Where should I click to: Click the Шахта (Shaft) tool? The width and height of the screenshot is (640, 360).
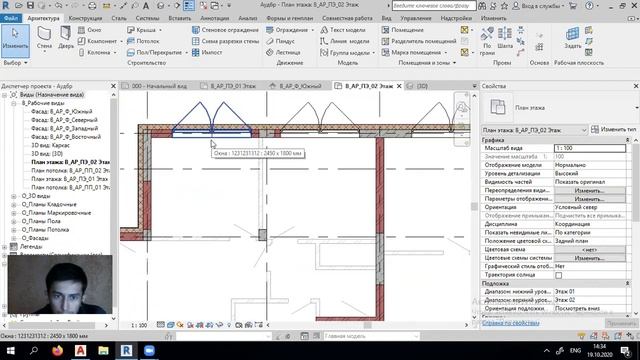pos(505,39)
